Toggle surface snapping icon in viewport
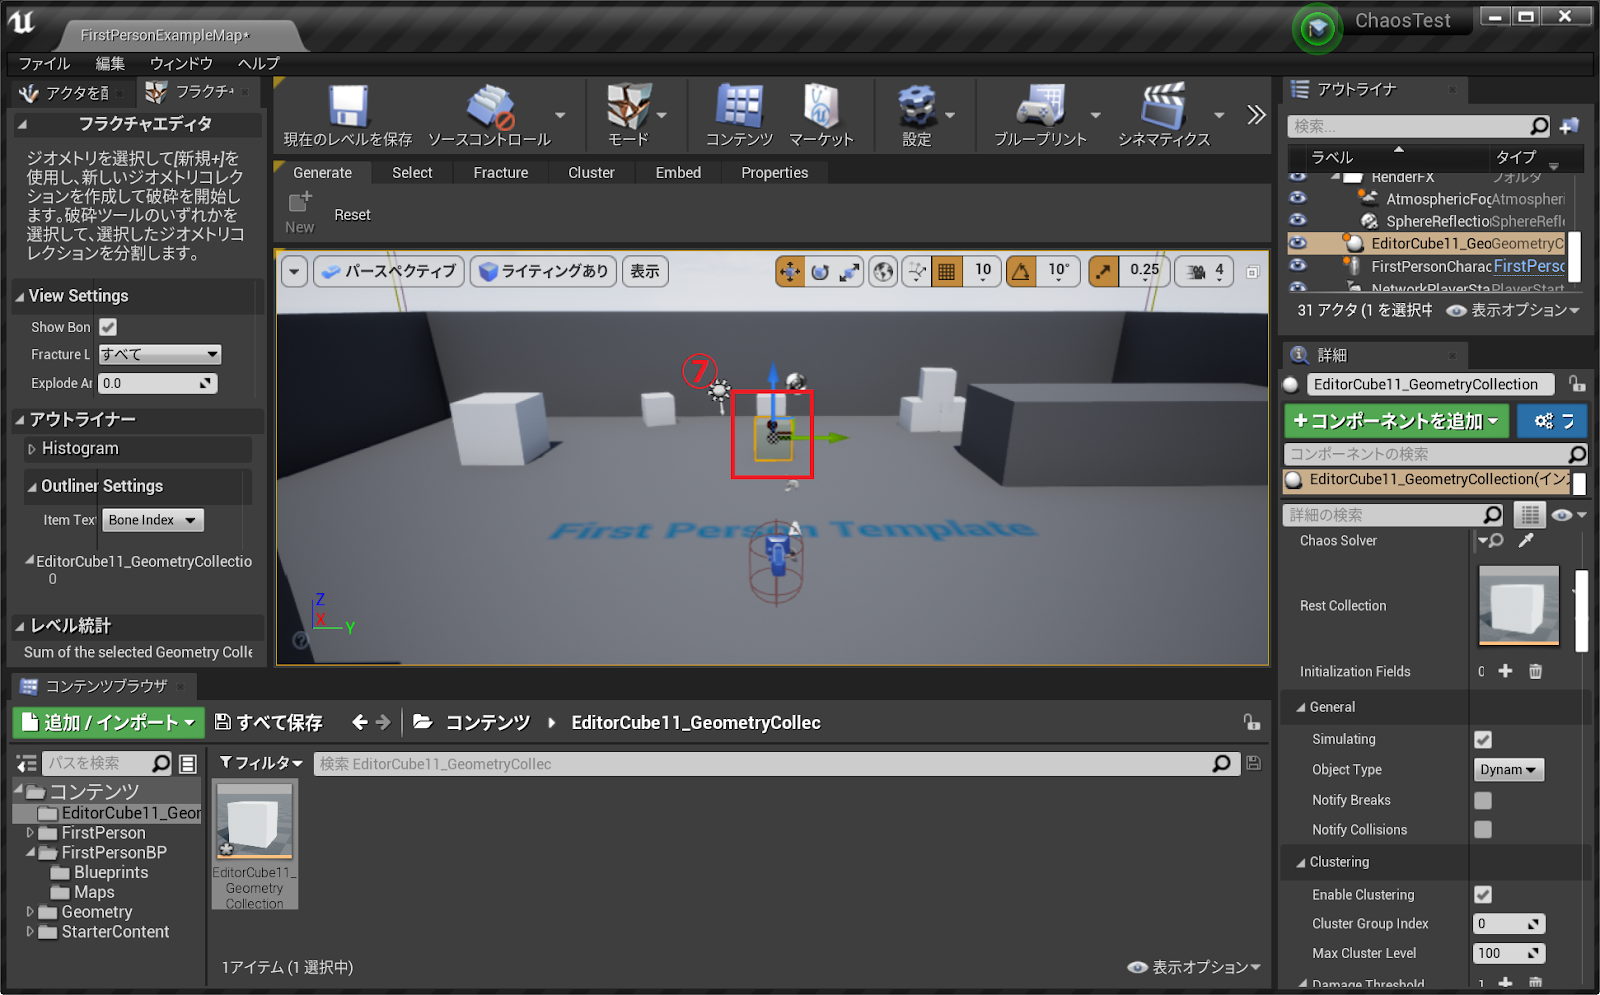 tap(916, 271)
